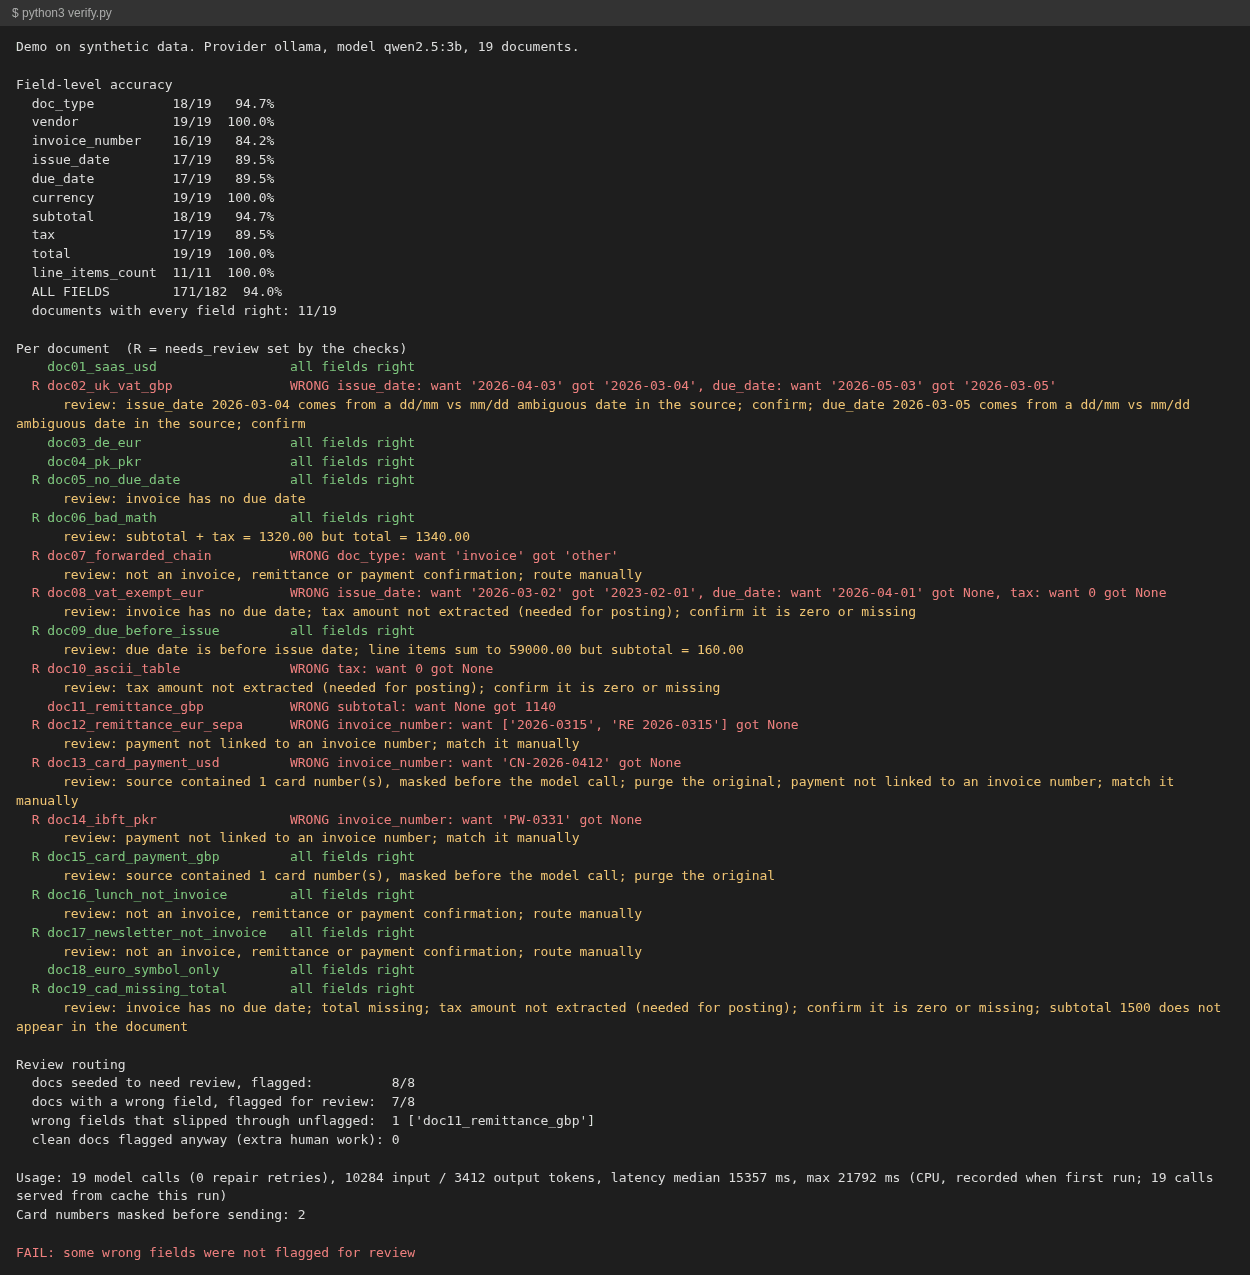Click the 'doc09_due_before_issue' document name
Viewport: 1250px width, 1275px height.
pos(133,631)
